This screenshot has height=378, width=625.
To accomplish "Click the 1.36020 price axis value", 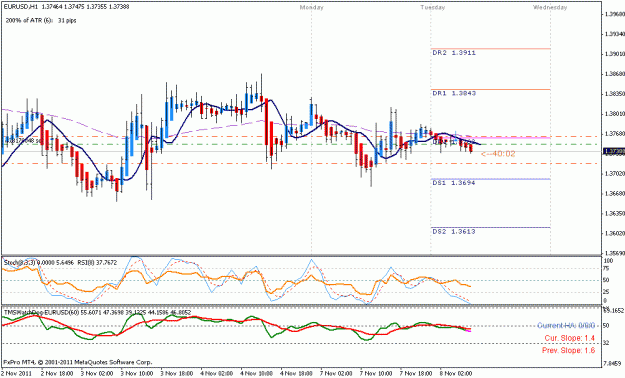I will pos(614,233).
